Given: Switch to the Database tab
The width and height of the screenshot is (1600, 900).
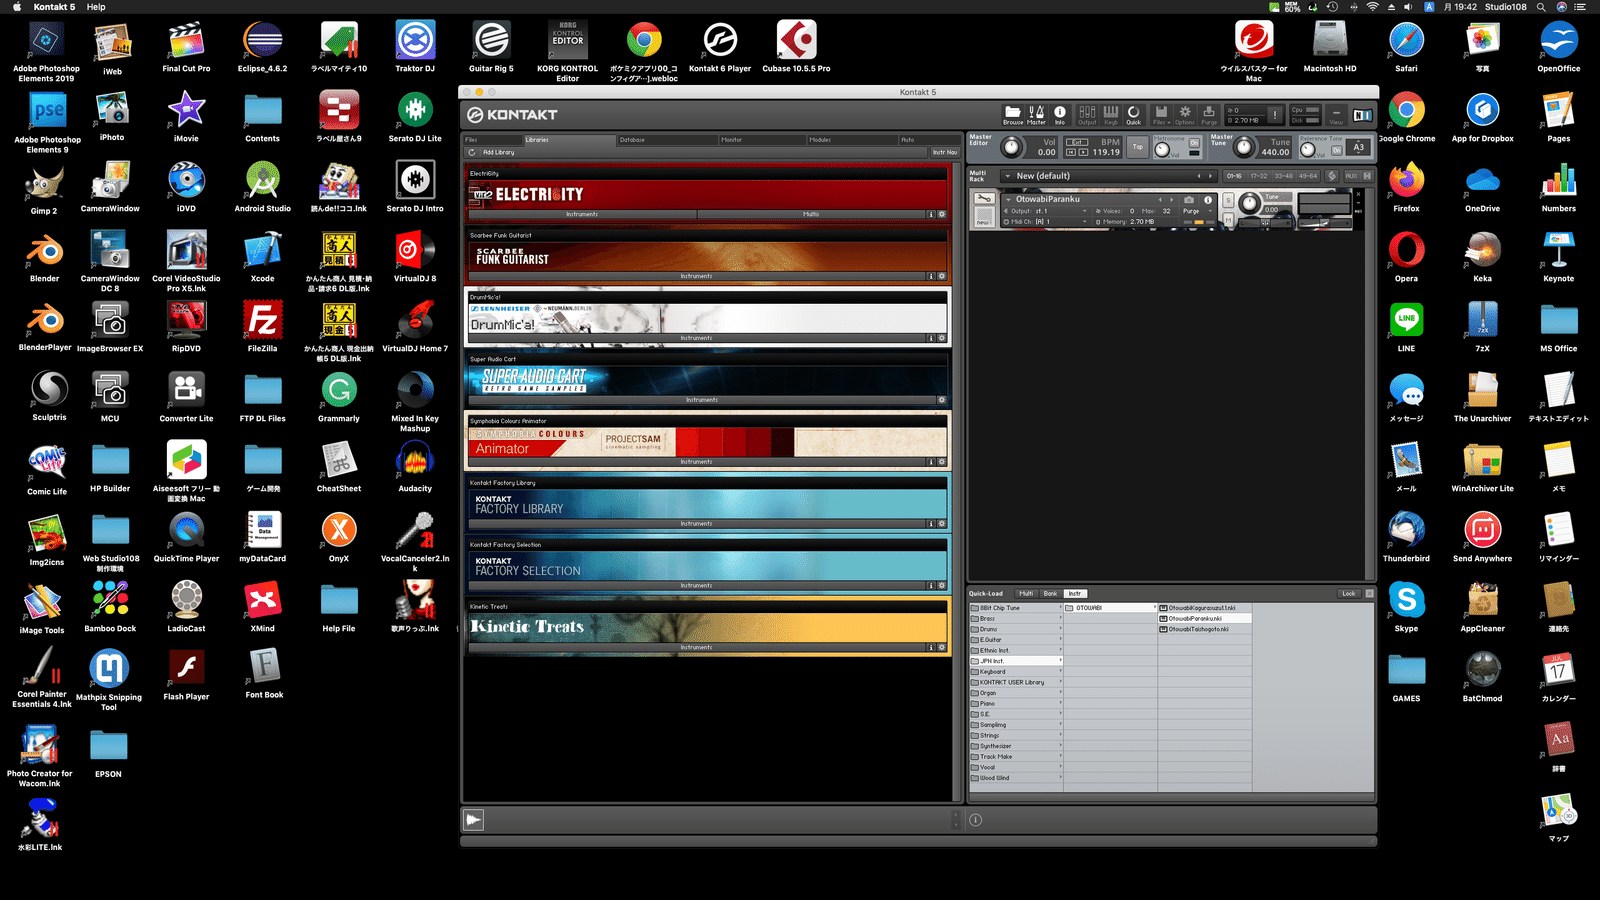Looking at the screenshot, I should 665,140.
